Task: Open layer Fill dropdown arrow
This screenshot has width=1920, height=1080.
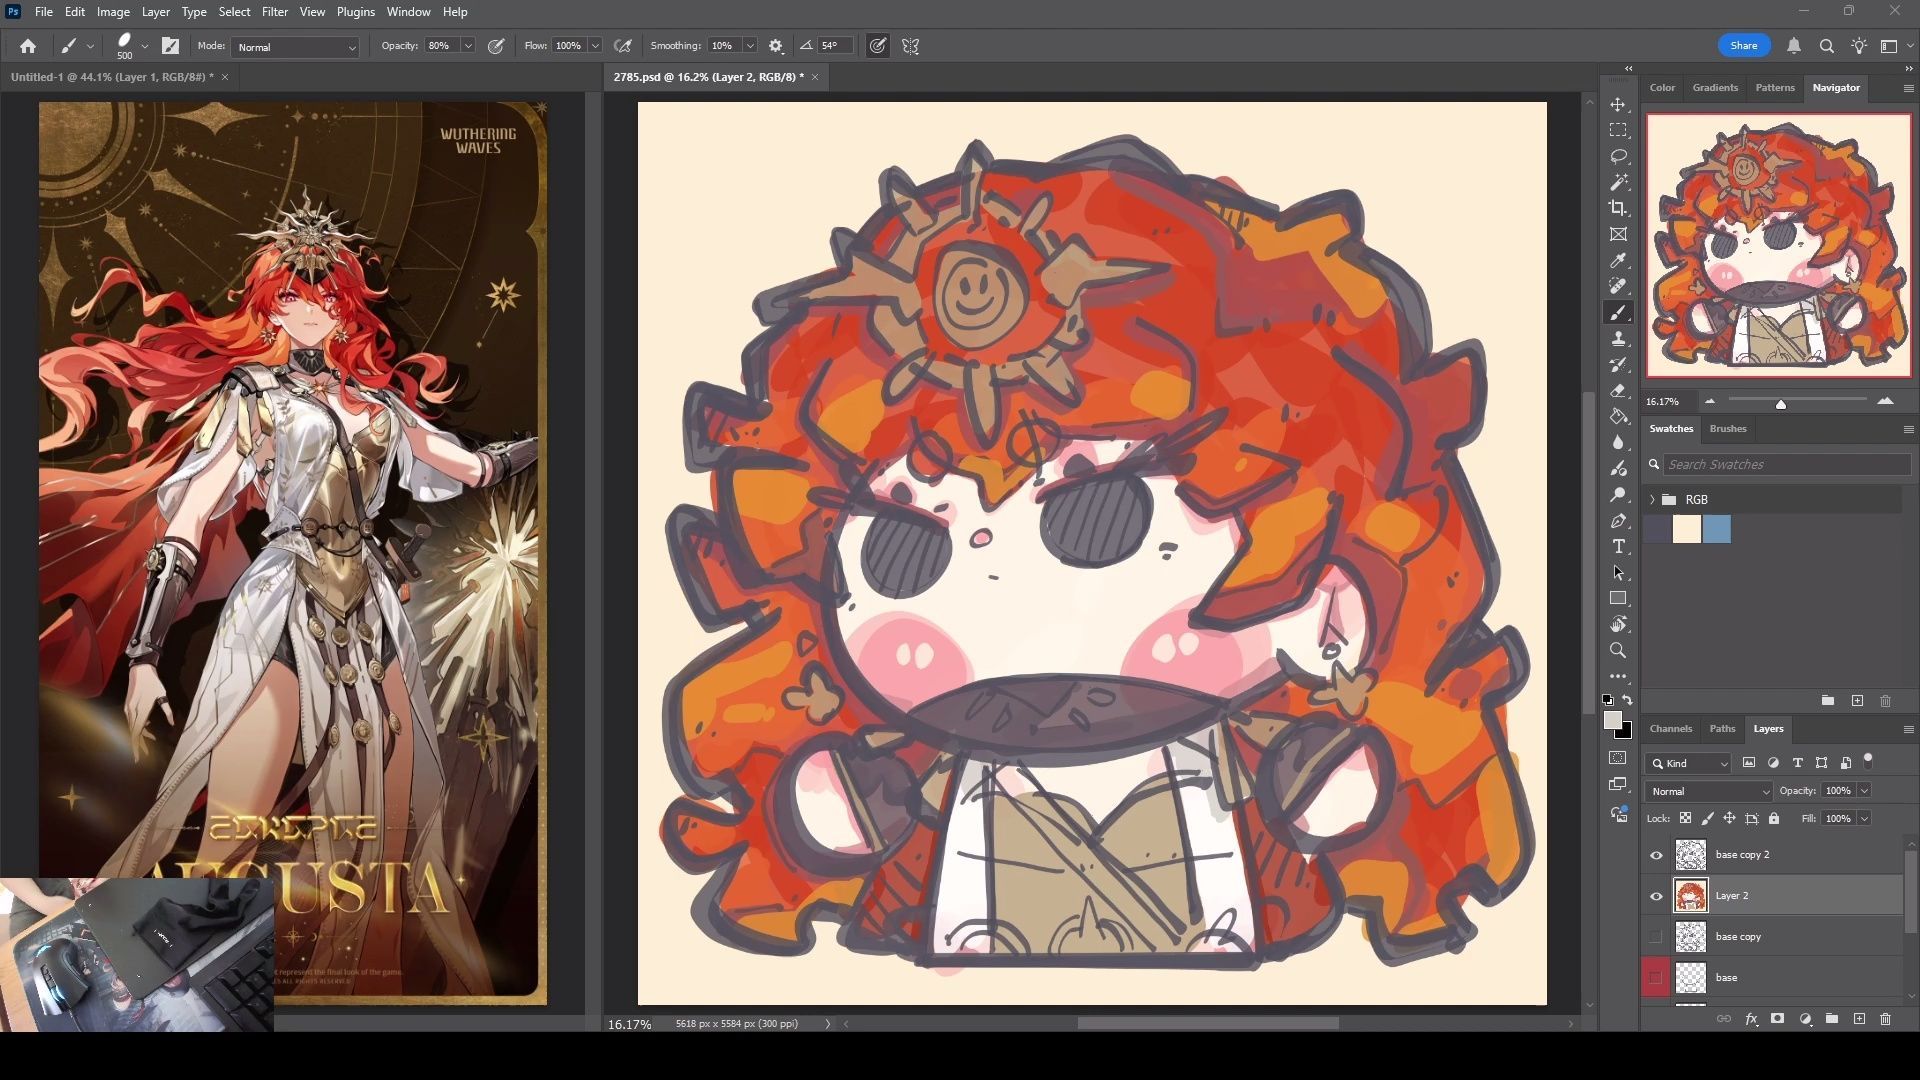Action: (x=1864, y=819)
